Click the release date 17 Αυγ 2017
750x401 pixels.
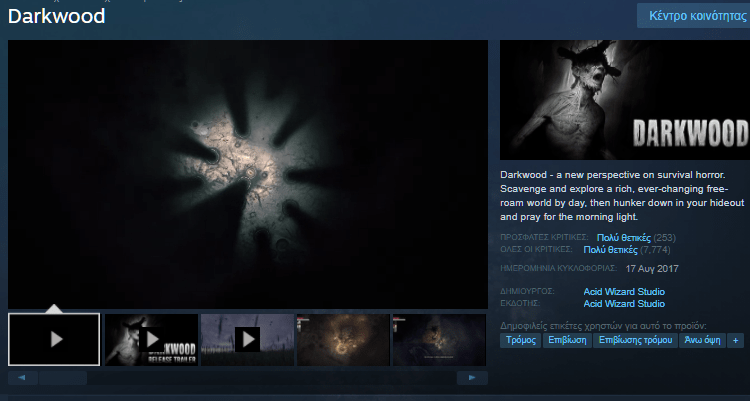tap(652, 269)
